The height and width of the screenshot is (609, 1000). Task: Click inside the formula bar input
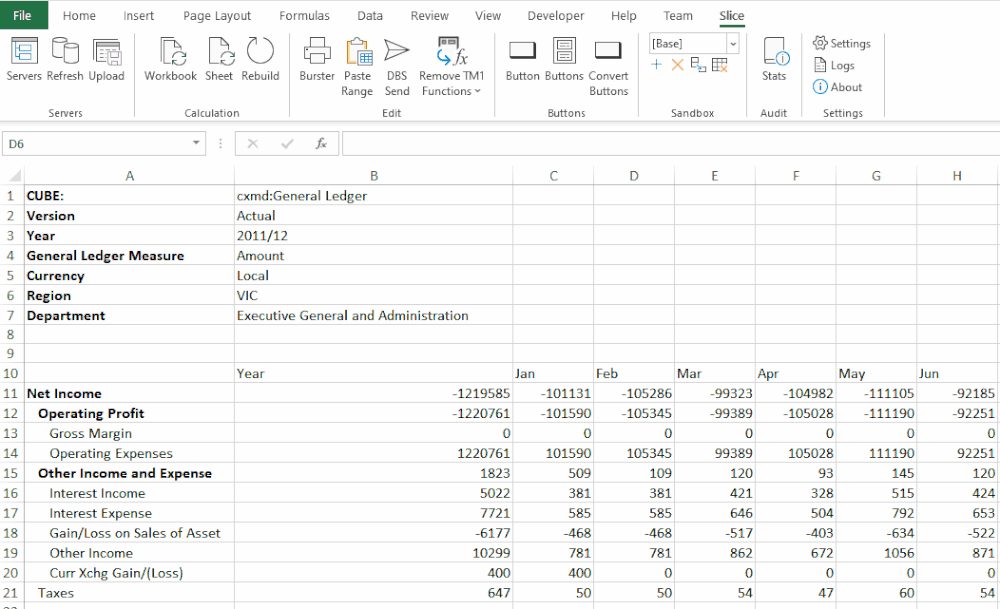coord(670,144)
